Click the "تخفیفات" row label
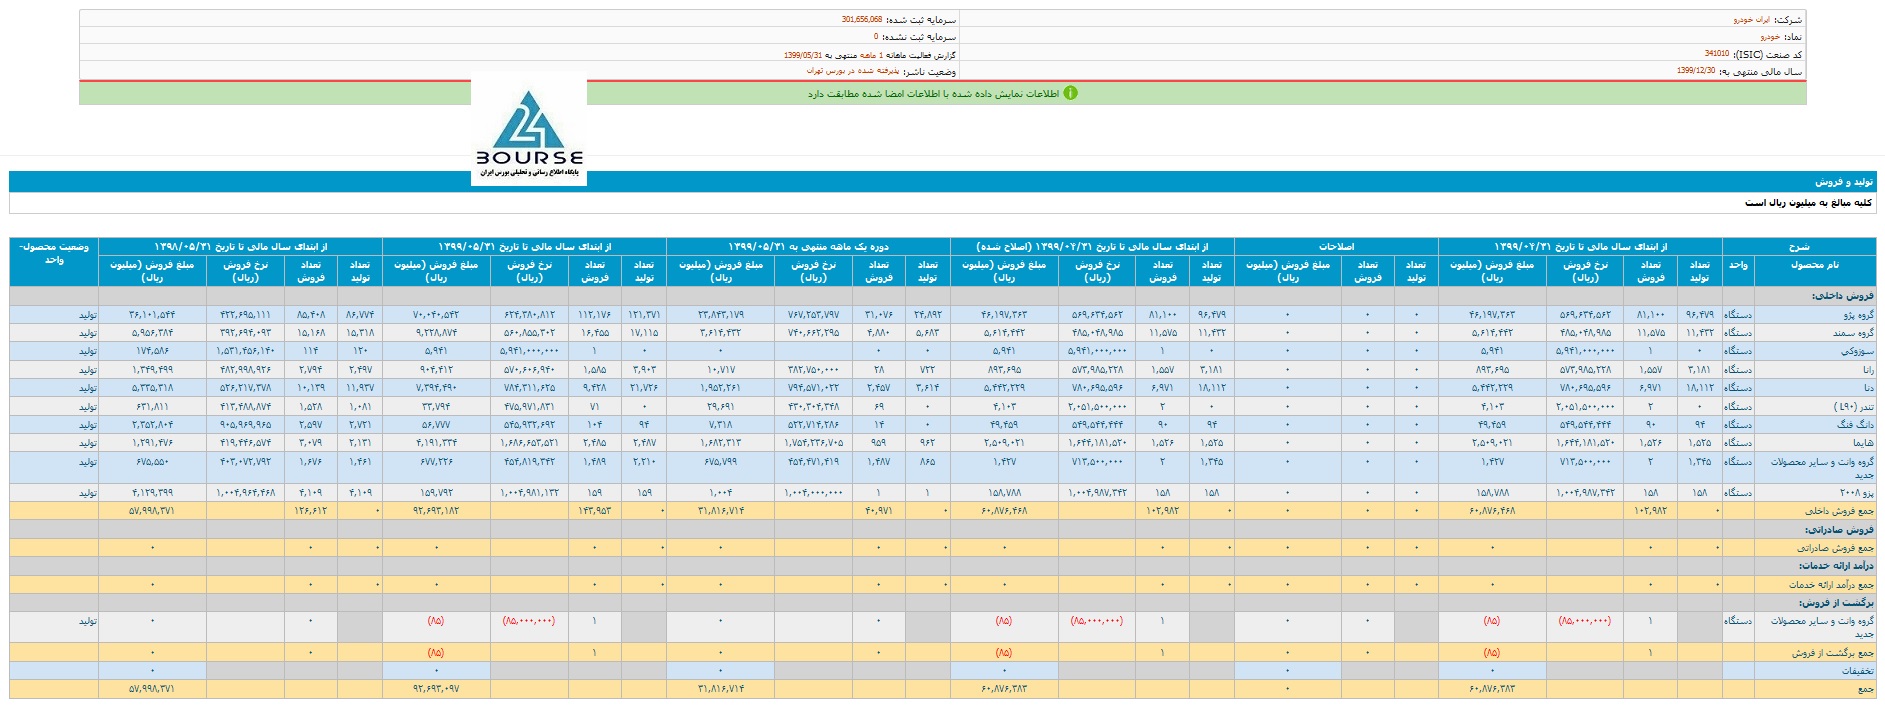Screen dimensions: 1885x711 (x=1858, y=671)
